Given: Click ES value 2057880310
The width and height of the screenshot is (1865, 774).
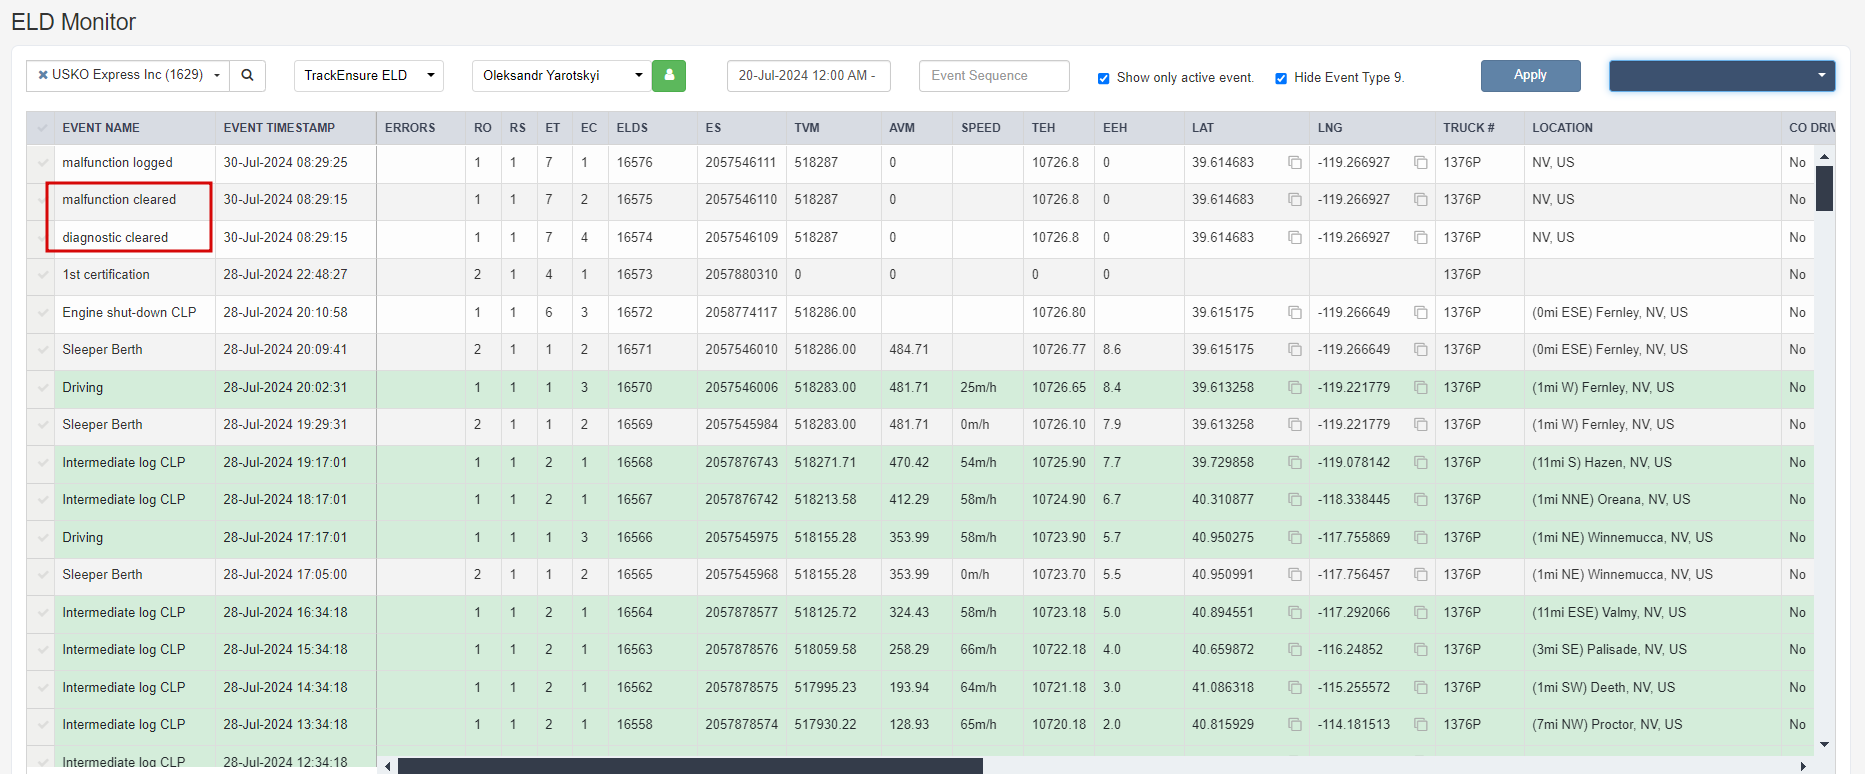Looking at the screenshot, I should [x=741, y=274].
